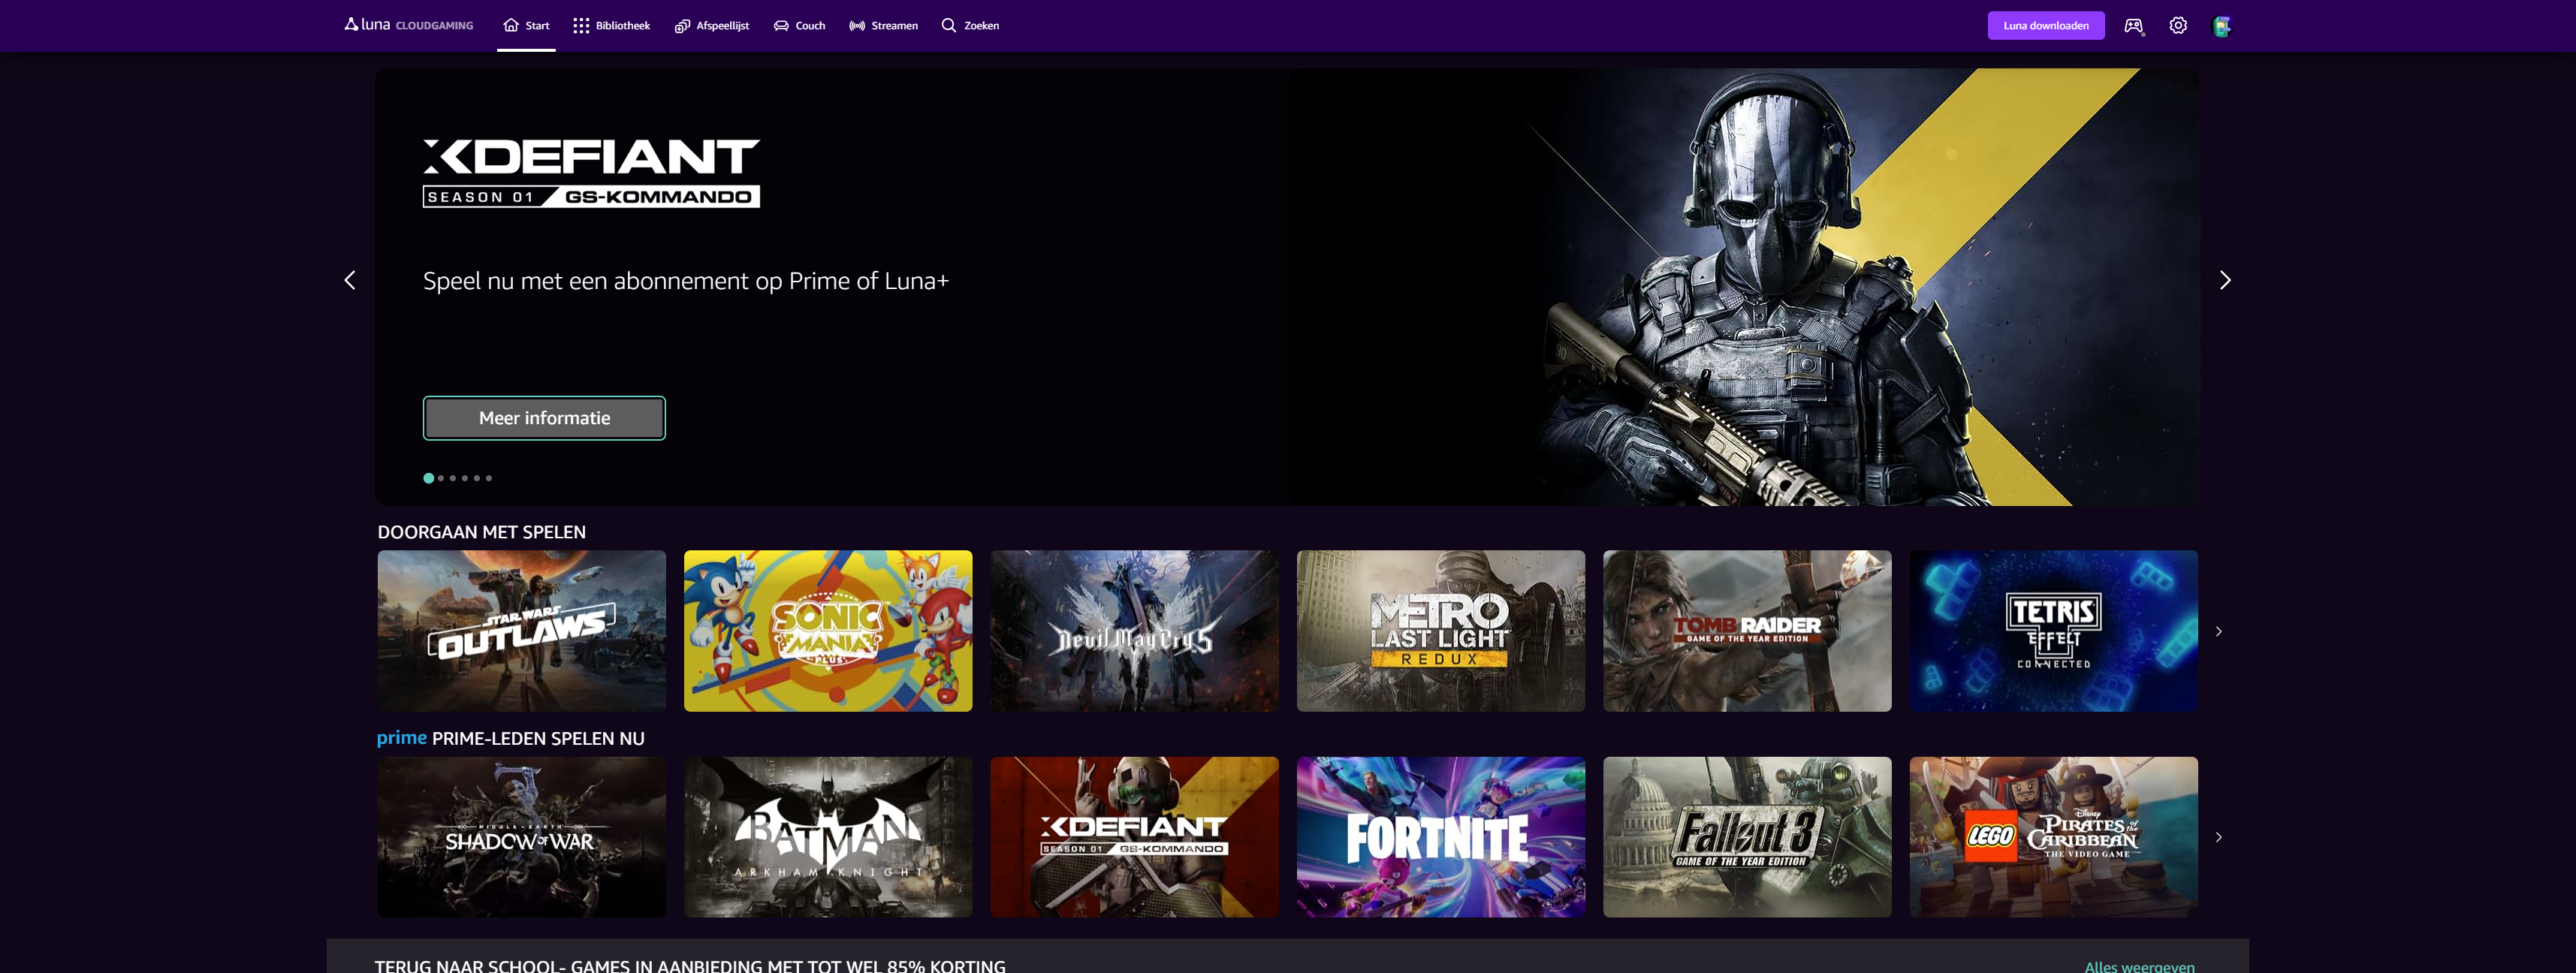This screenshot has height=973, width=2576.
Task: Open the Shadow of War tile
Action: 522,837
